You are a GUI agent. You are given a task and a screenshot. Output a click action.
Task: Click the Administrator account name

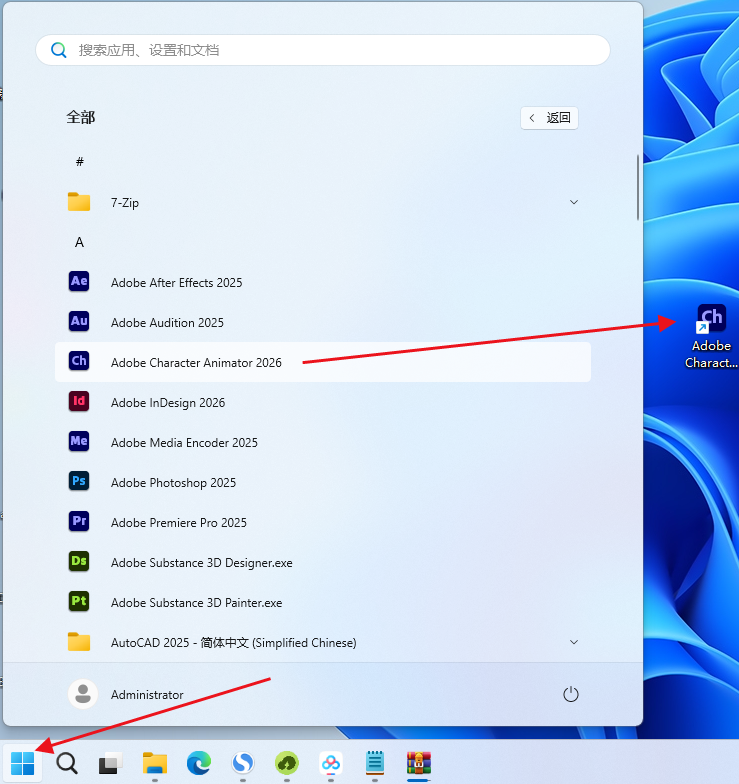point(147,694)
